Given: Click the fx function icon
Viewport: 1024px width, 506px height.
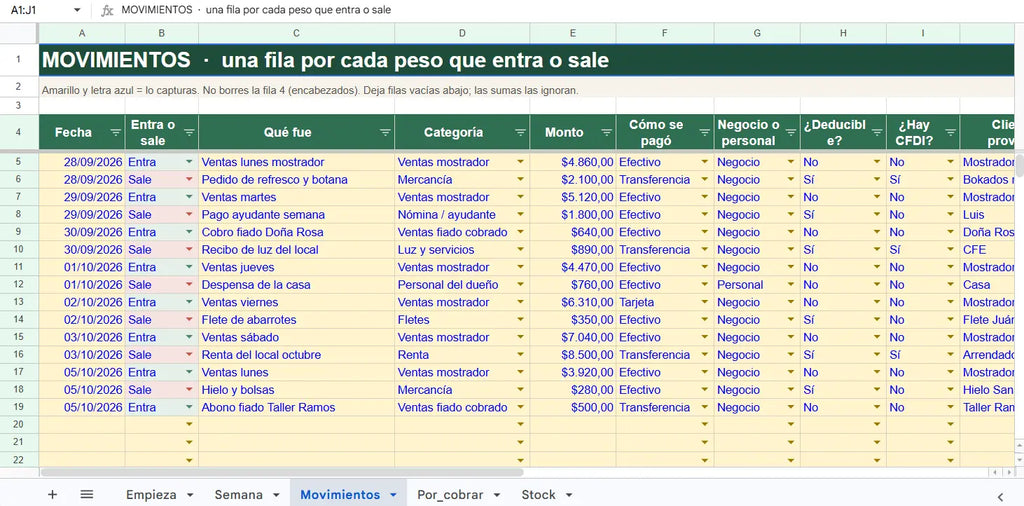Looking at the screenshot, I should pyautogui.click(x=107, y=10).
